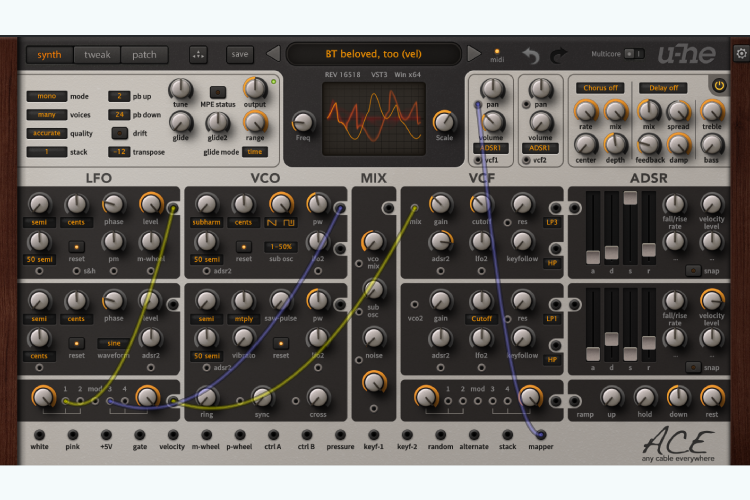Click the pb up value 2
Viewport: 750px width, 500px height.
(x=119, y=96)
